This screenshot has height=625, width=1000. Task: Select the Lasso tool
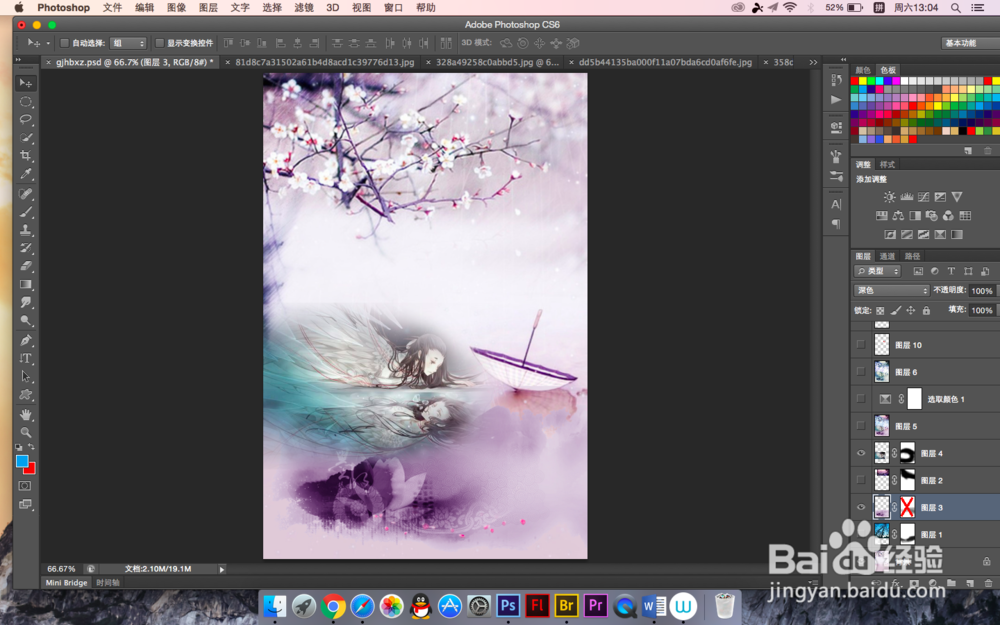point(26,119)
